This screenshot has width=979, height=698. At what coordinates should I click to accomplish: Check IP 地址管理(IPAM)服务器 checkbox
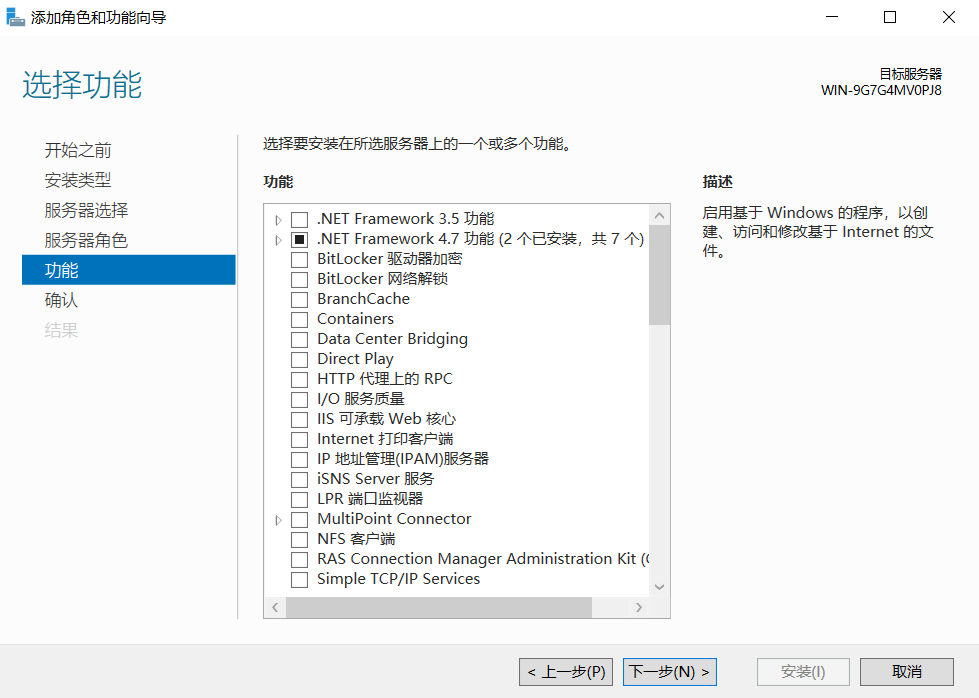click(300, 460)
